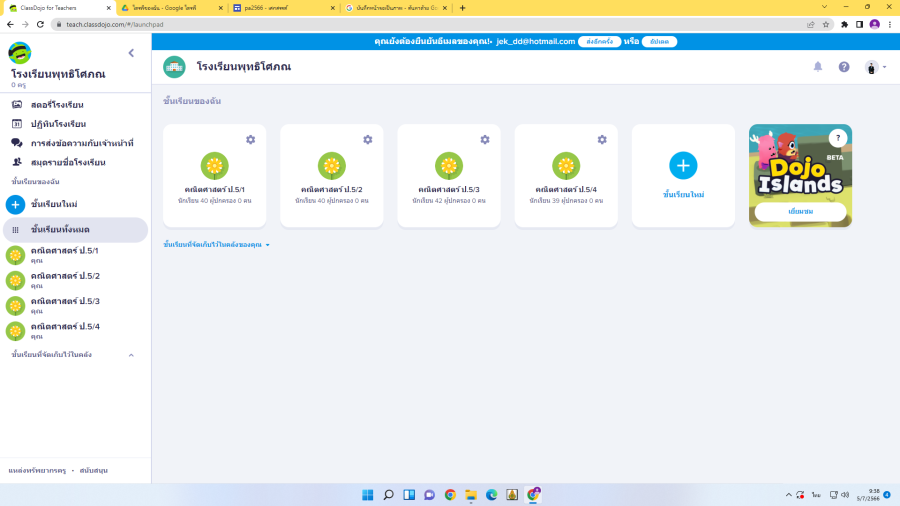Collapse ชั้นเรียนที่จัดเก็บไว้ในคลัง sidebar section
The image size is (900, 506).
coord(131,355)
